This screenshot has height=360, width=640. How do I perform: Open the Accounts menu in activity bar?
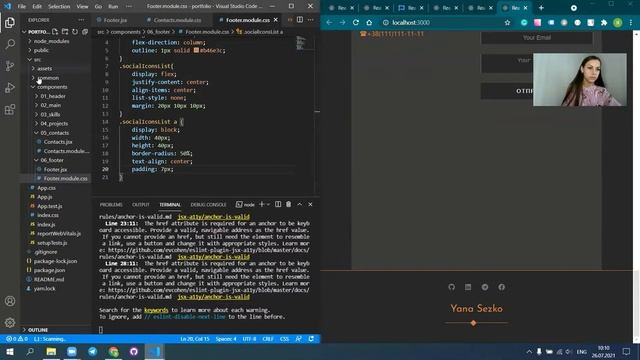click(10, 301)
